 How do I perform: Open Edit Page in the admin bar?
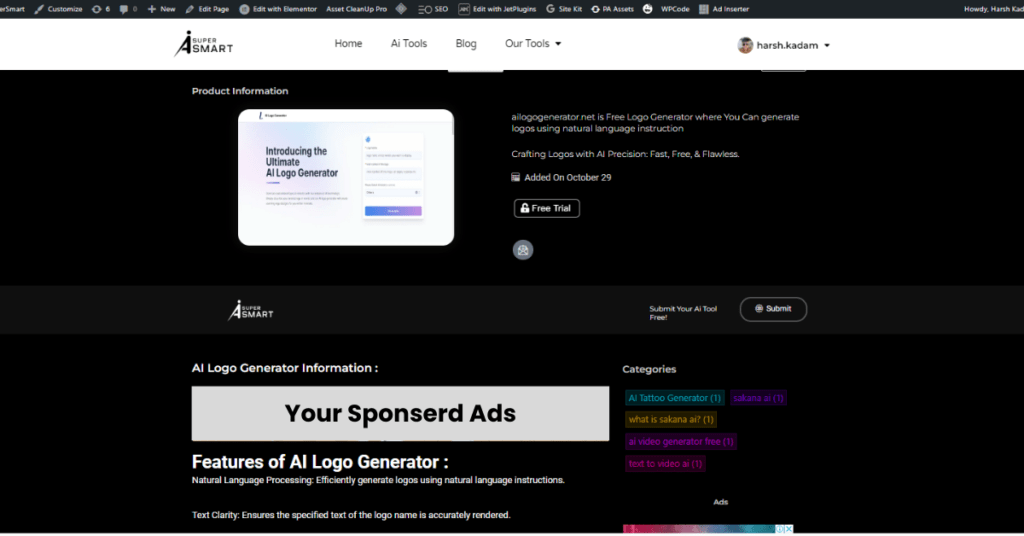207,9
